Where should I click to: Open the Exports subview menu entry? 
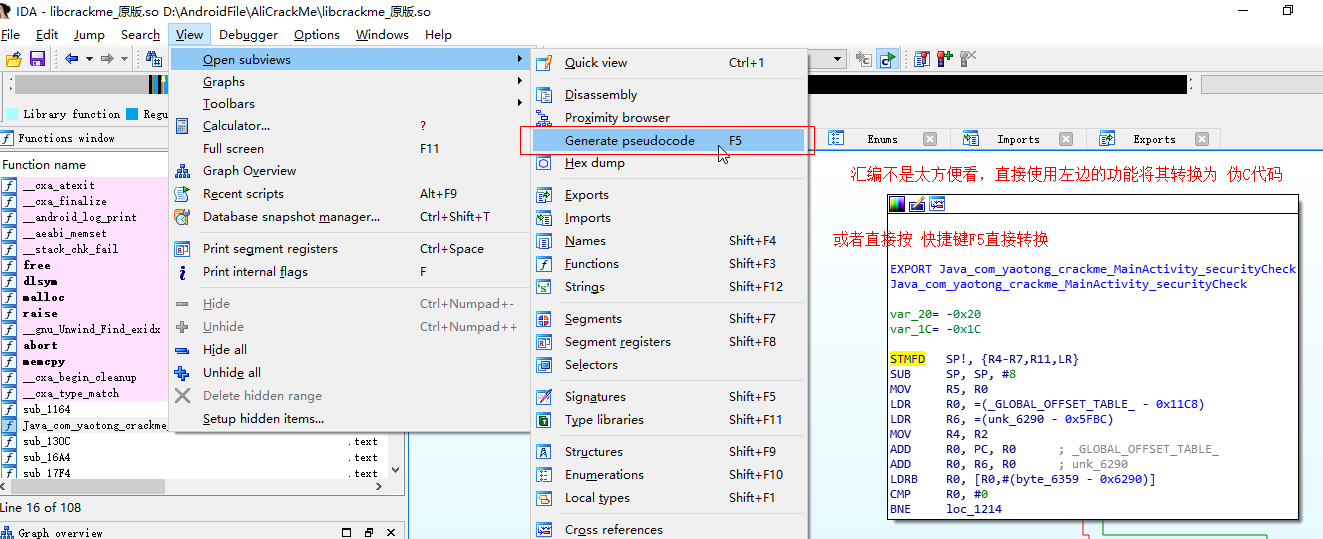pos(668,195)
